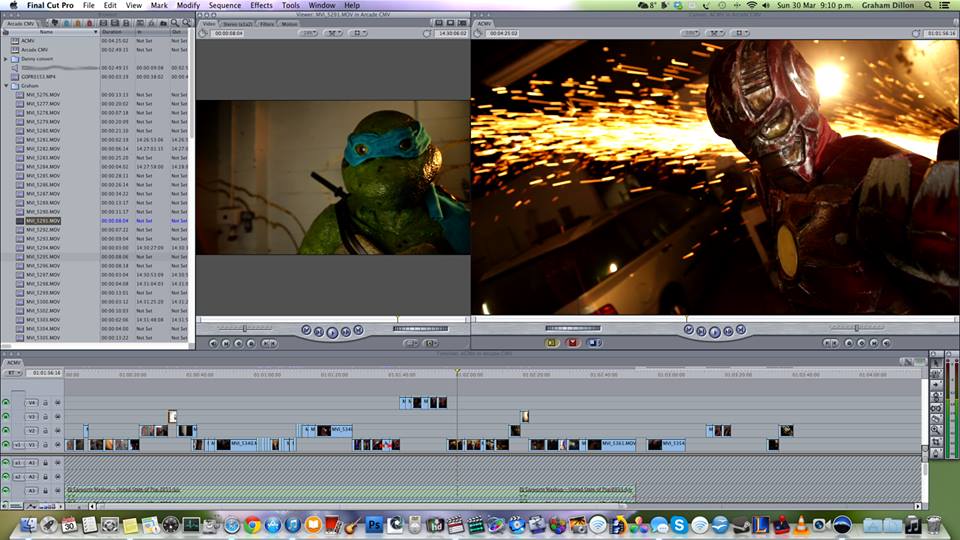Adjust the Viewer shuttle slider
Viewport: 960px width, 540px height.
point(245,329)
